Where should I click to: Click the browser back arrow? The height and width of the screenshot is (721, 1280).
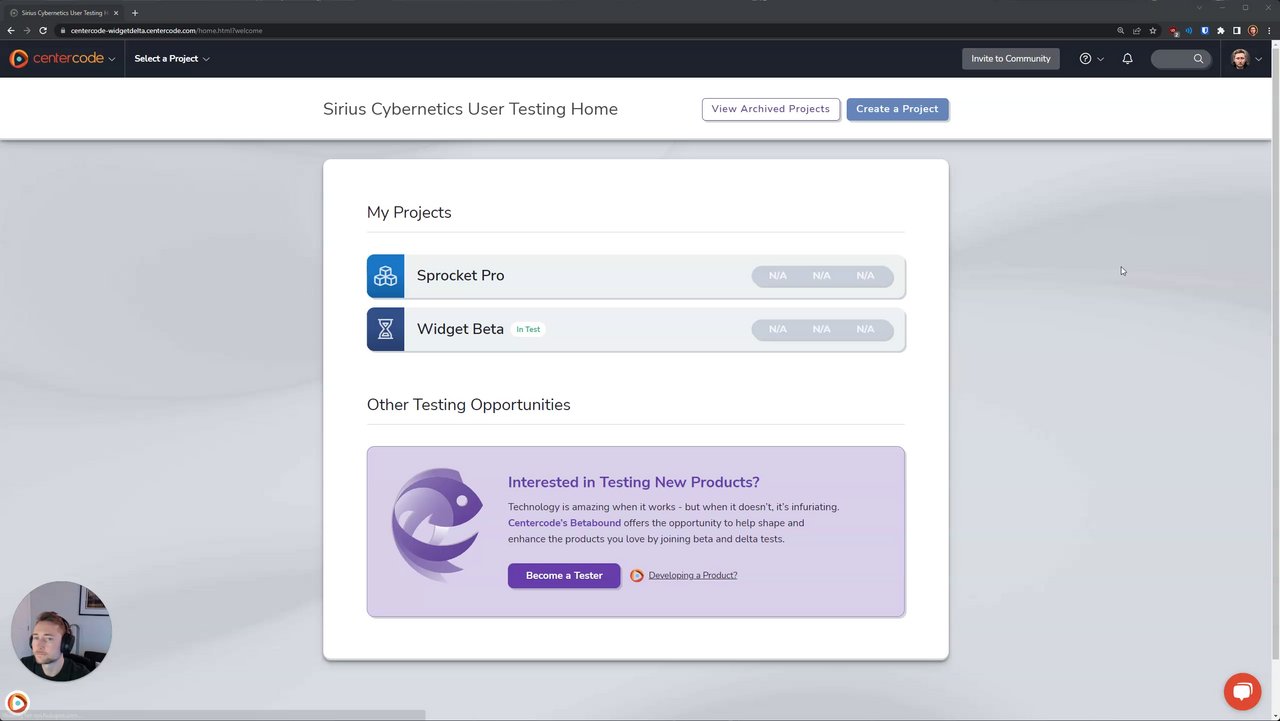click(11, 31)
